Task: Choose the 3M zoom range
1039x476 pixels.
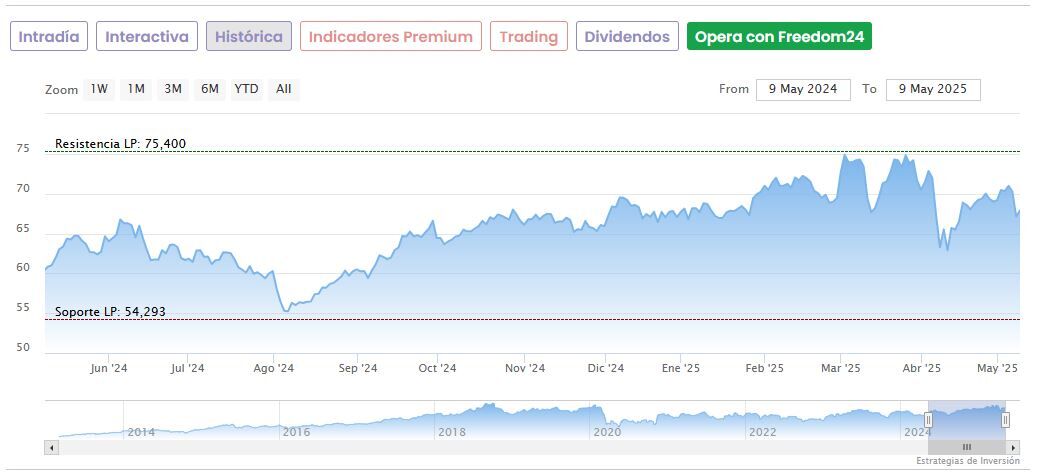Action: click(173, 89)
